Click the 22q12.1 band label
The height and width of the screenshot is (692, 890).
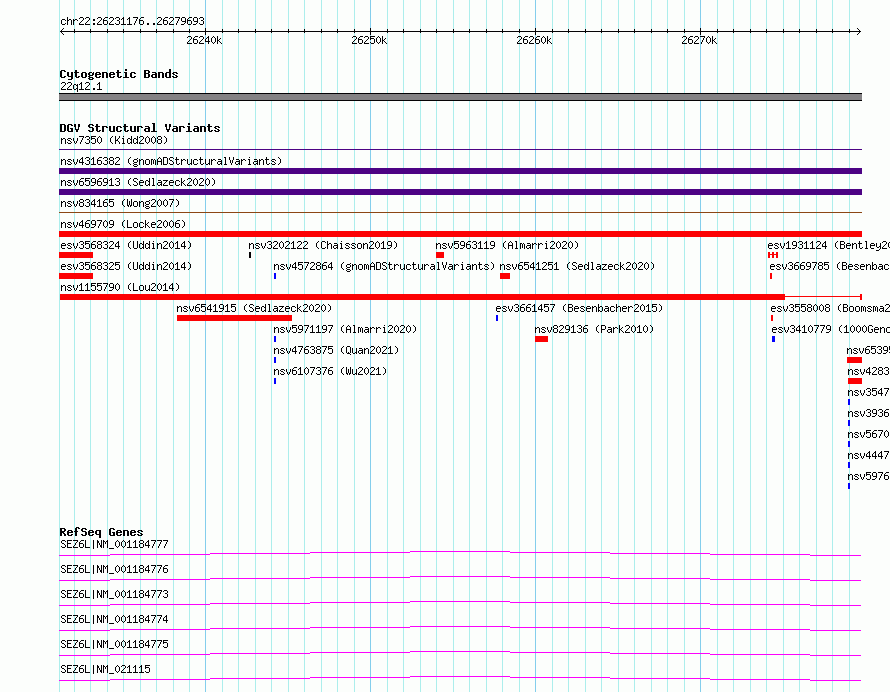coord(81,86)
